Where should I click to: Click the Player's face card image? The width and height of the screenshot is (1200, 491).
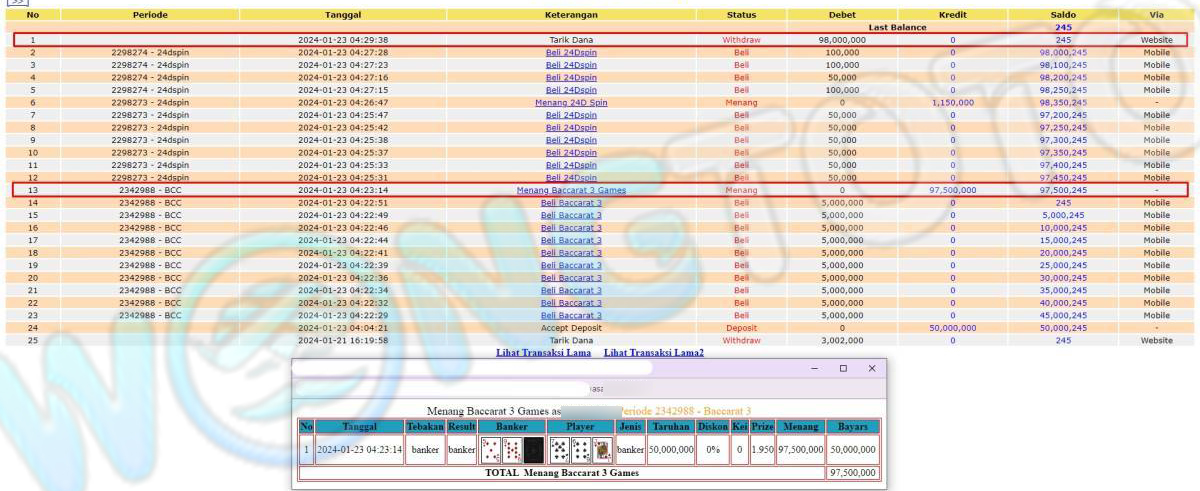click(x=602, y=450)
